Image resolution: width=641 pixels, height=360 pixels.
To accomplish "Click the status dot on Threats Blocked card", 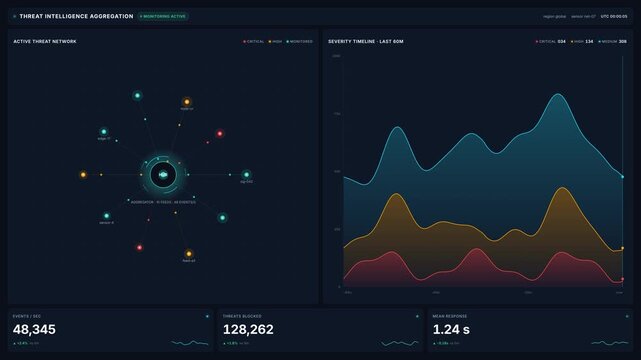I will click(417, 316).
